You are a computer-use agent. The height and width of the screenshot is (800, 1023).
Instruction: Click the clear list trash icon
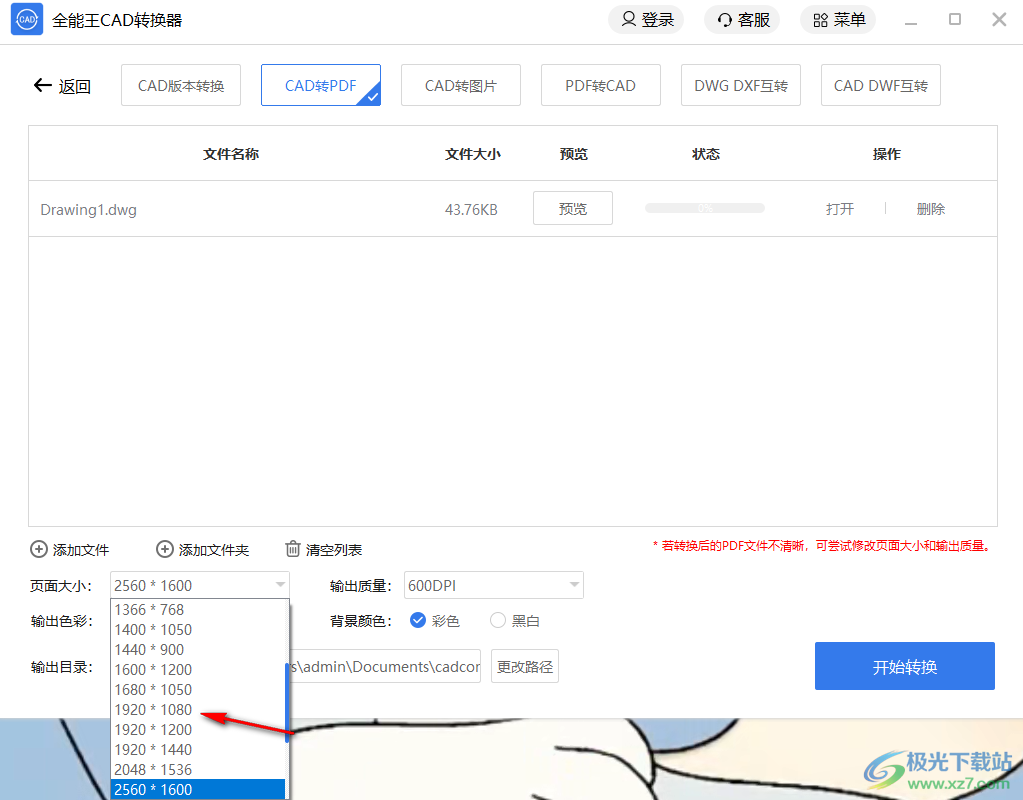[x=293, y=549]
